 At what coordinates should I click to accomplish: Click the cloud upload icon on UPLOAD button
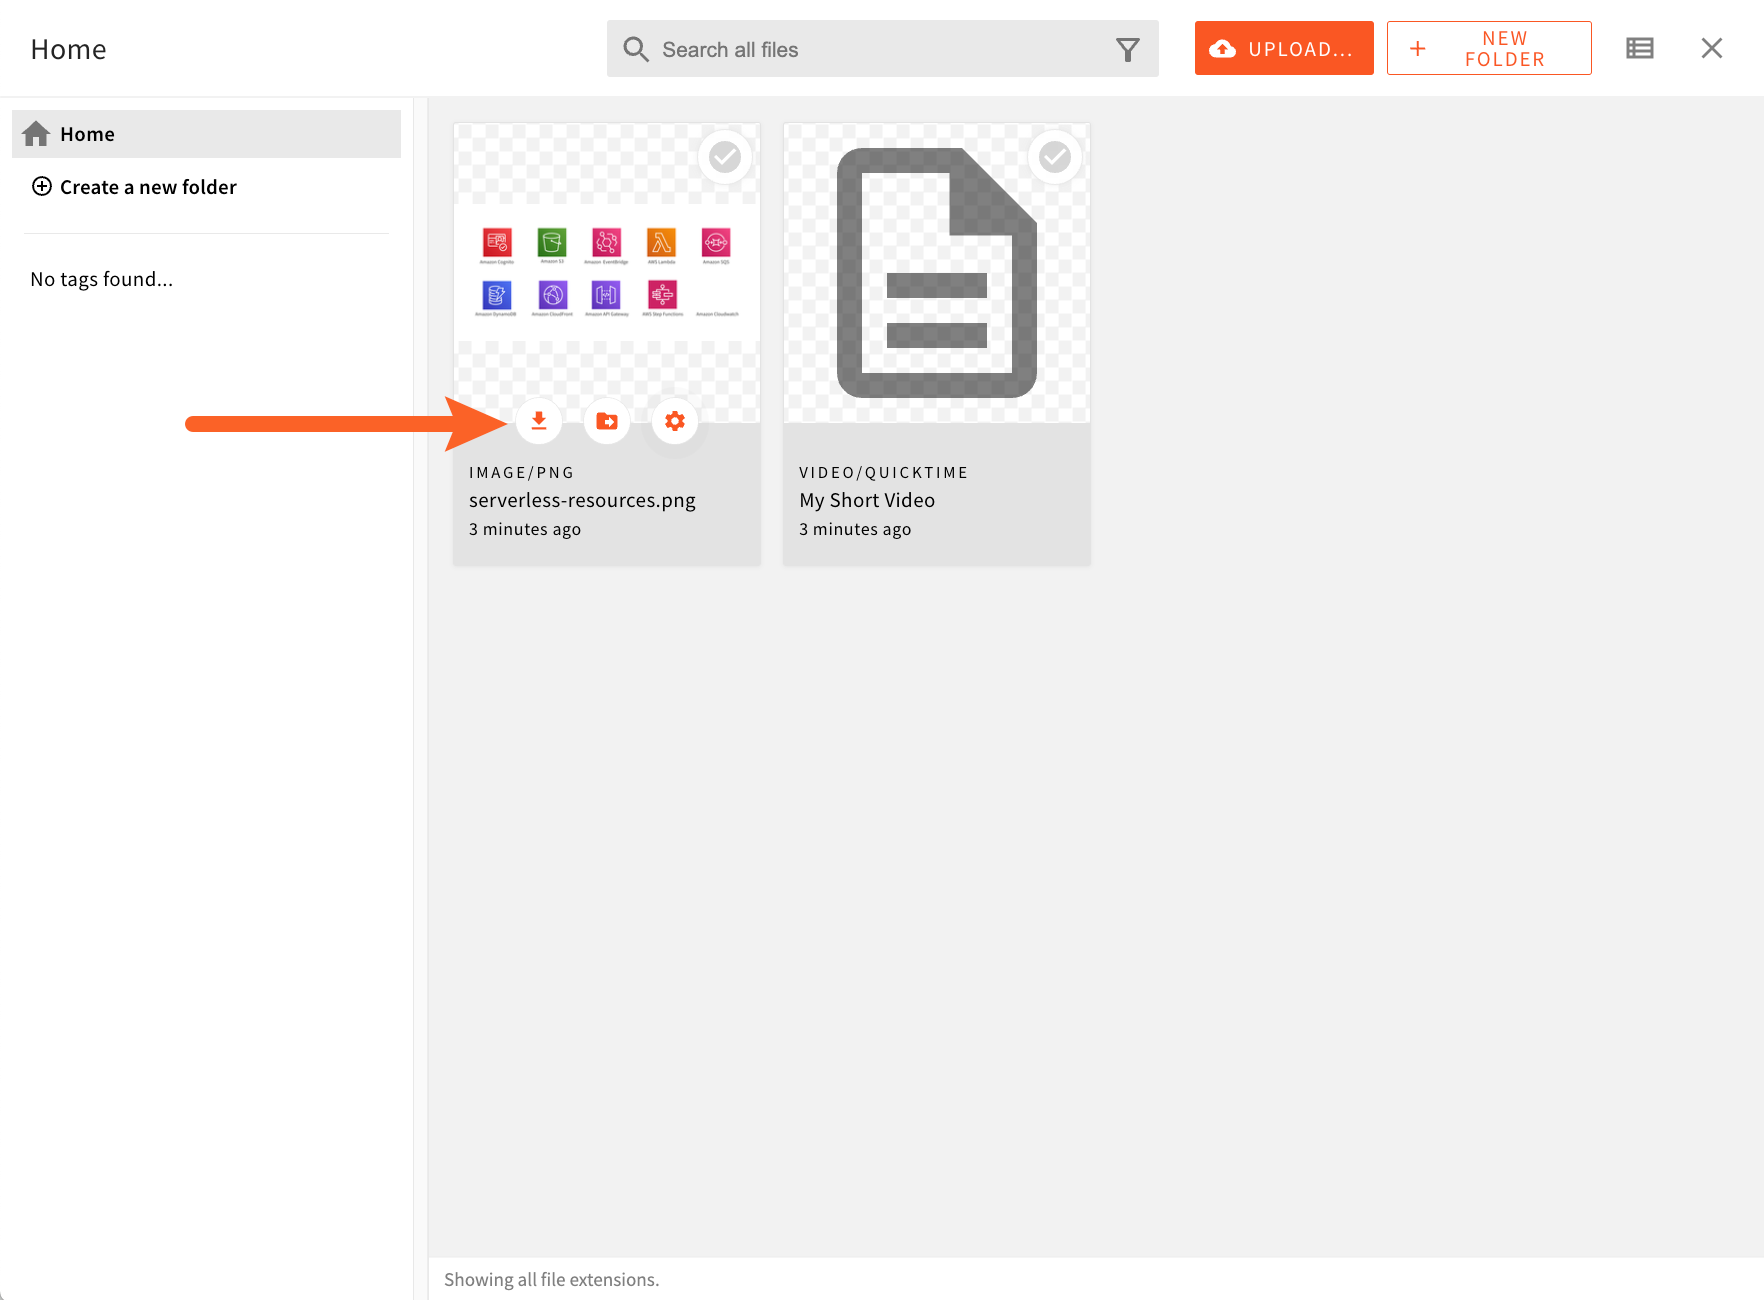tap(1223, 47)
